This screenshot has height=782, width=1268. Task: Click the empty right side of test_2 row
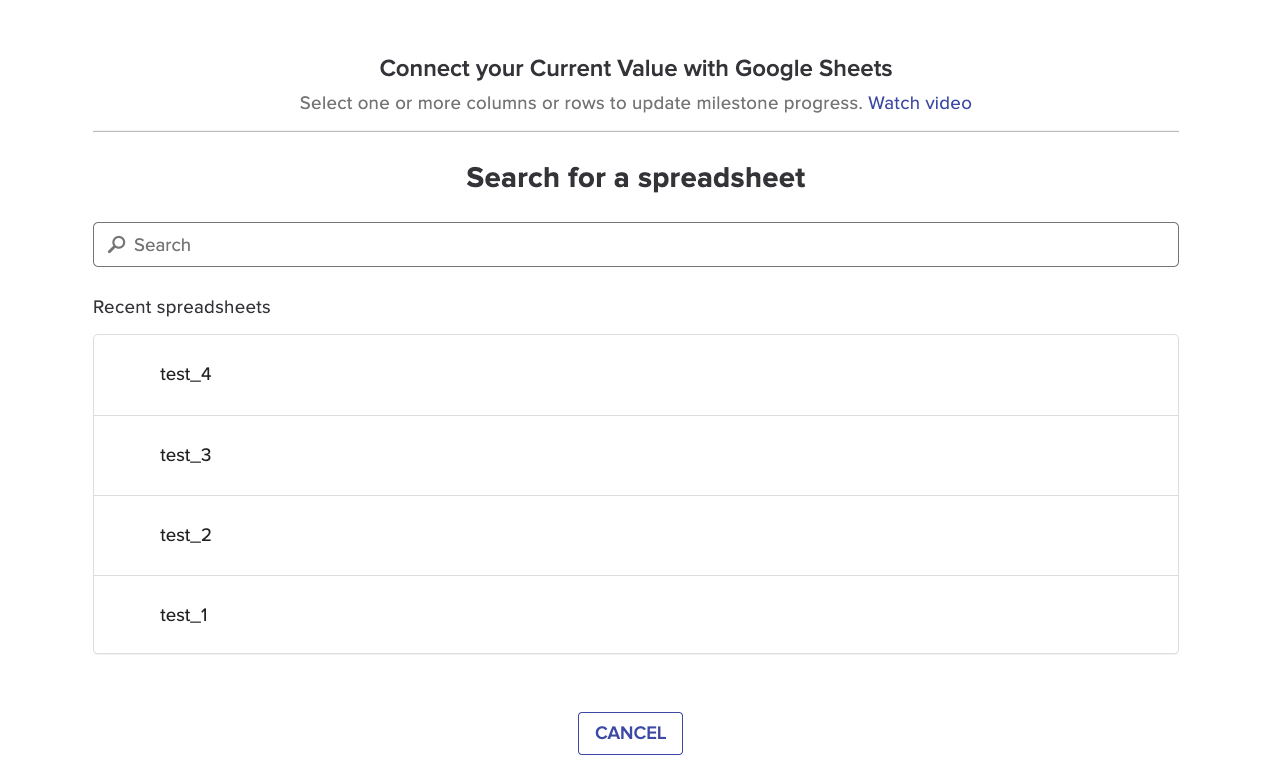(900, 535)
